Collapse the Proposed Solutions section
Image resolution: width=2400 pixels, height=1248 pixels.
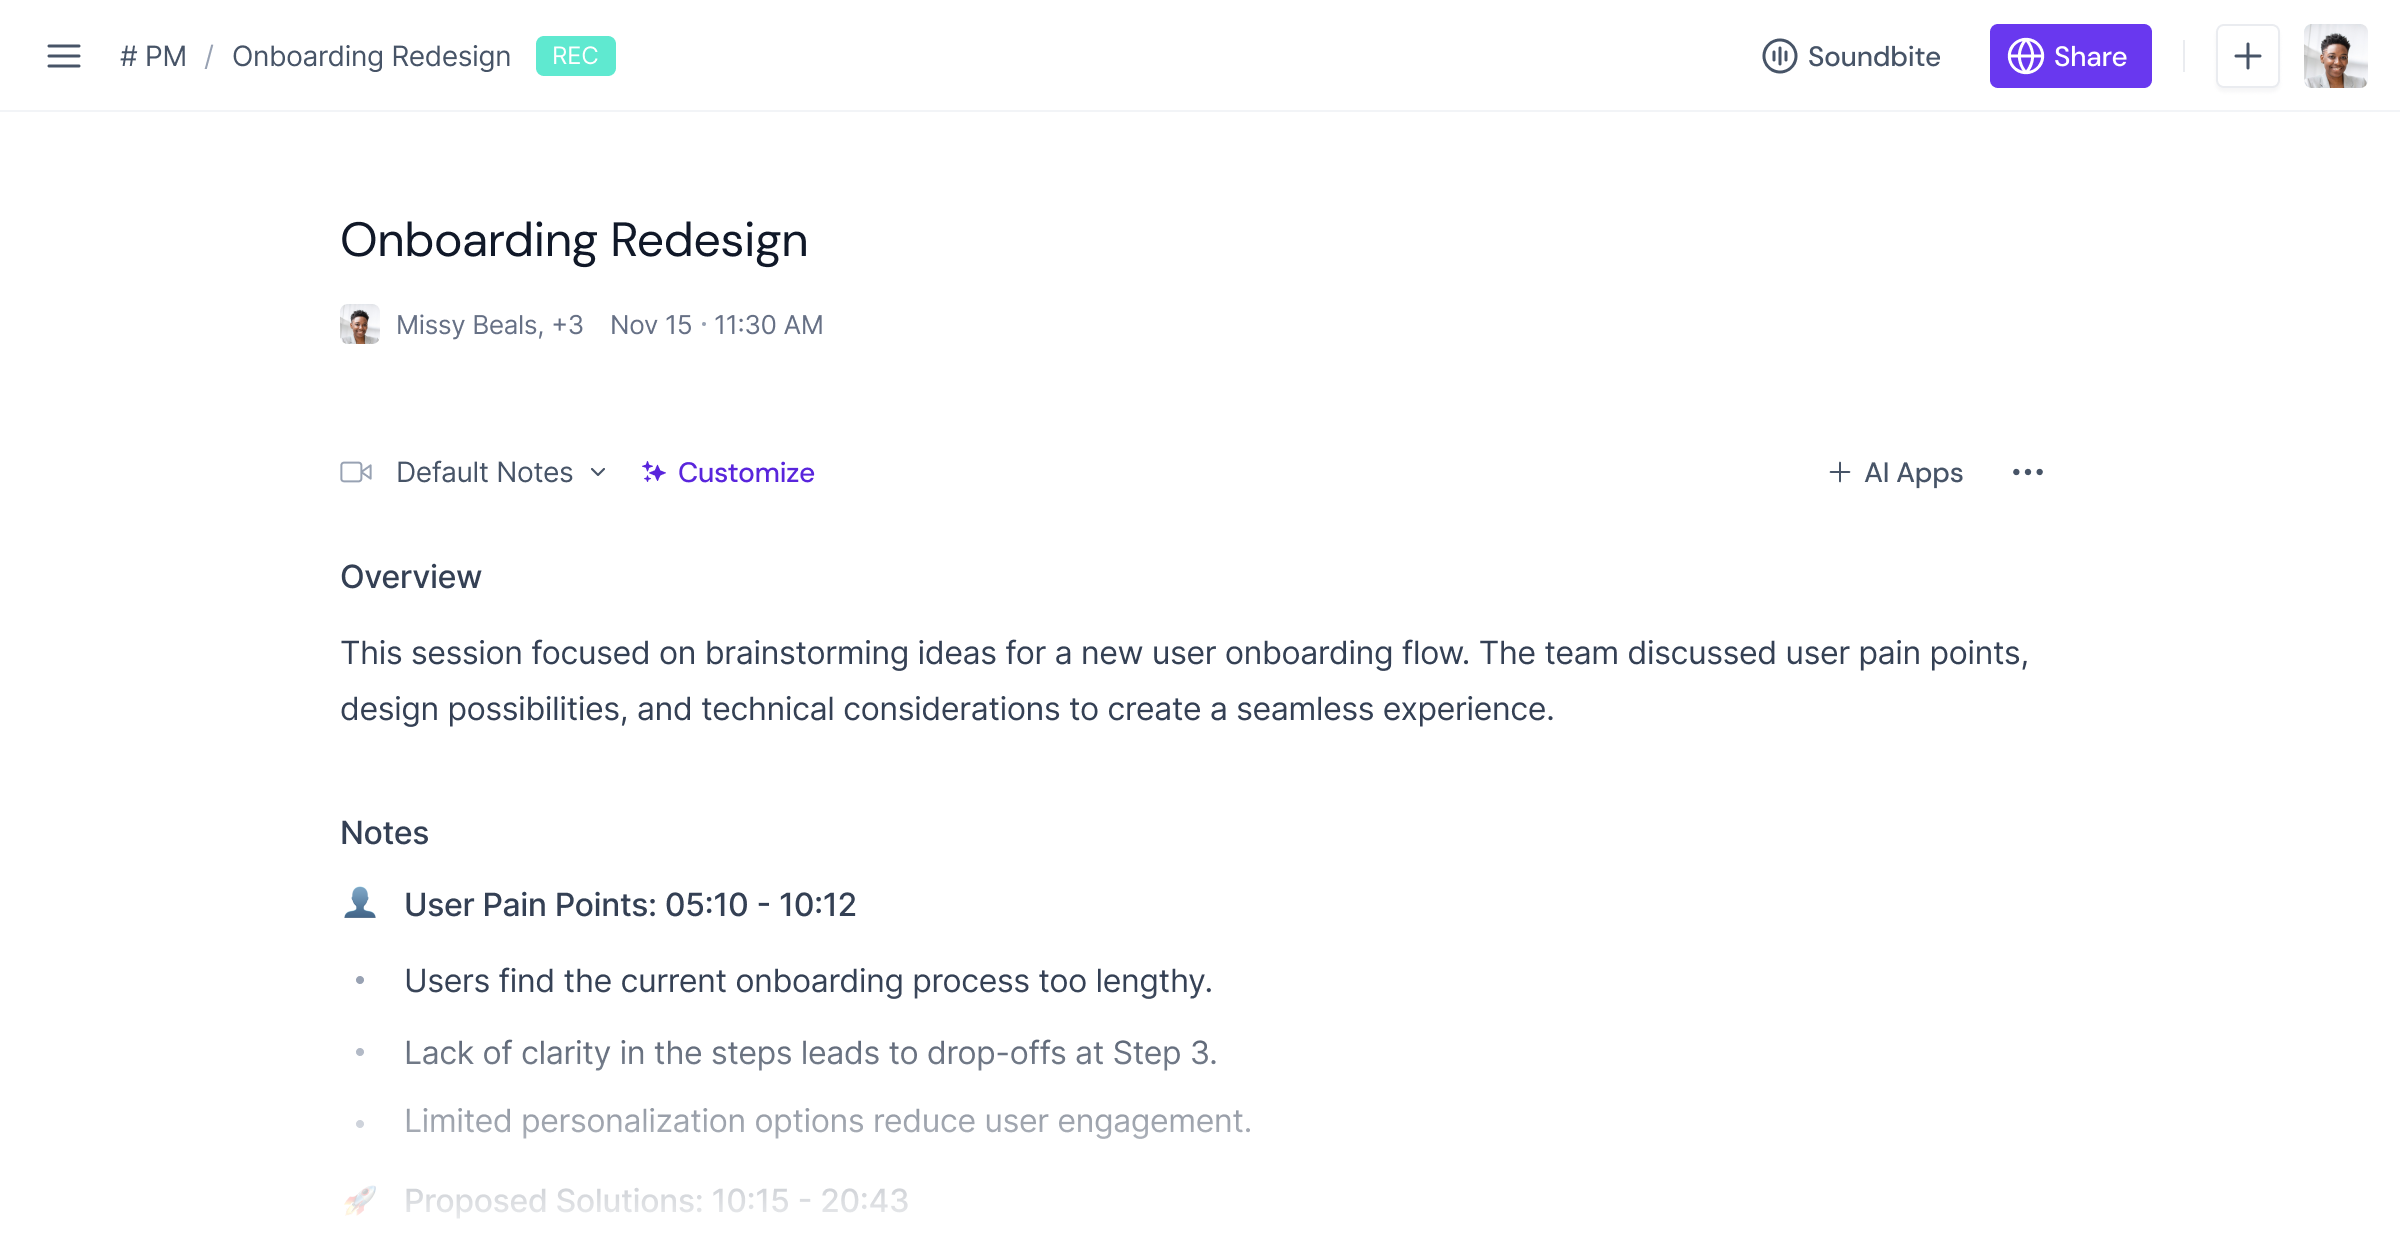655,1199
